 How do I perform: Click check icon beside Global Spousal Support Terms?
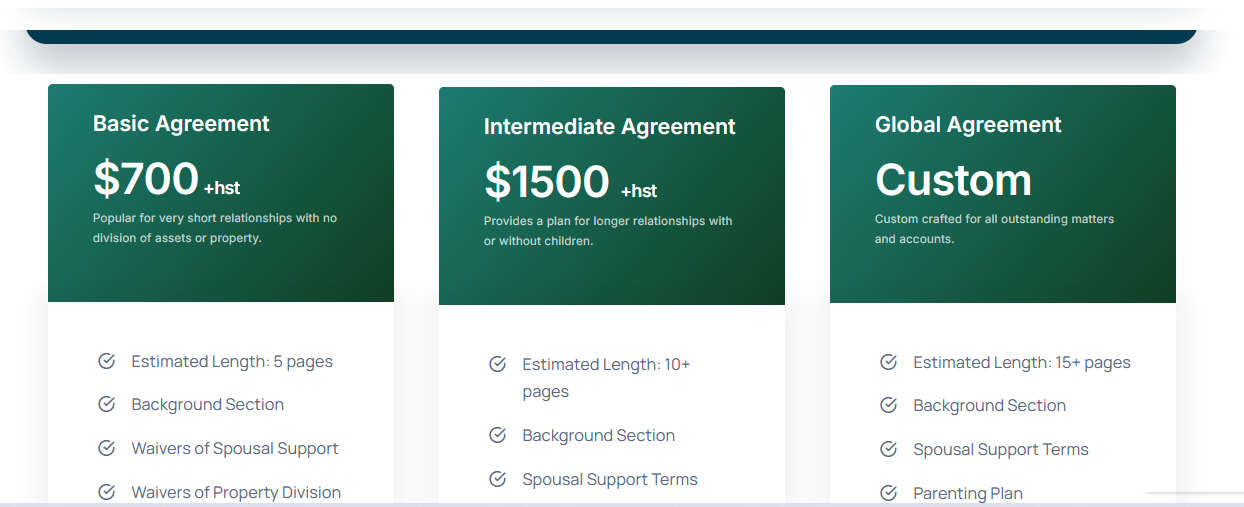coord(888,449)
